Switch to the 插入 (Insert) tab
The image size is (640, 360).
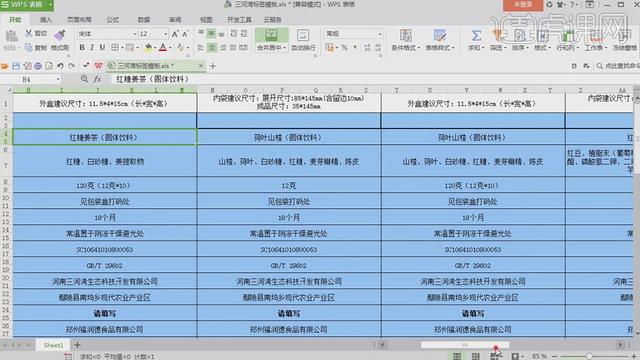tap(46, 20)
